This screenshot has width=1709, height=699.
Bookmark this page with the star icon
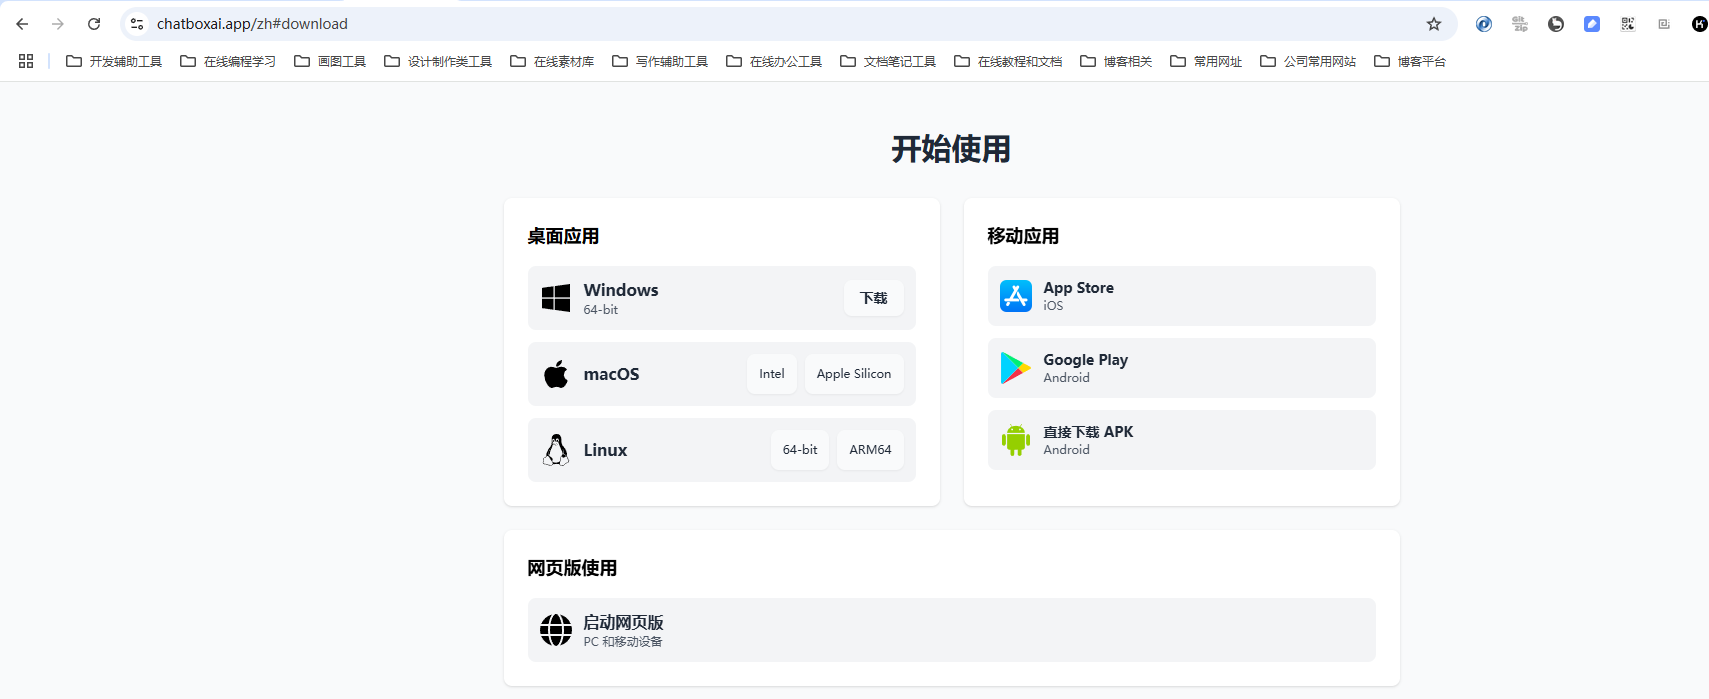[x=1434, y=24]
